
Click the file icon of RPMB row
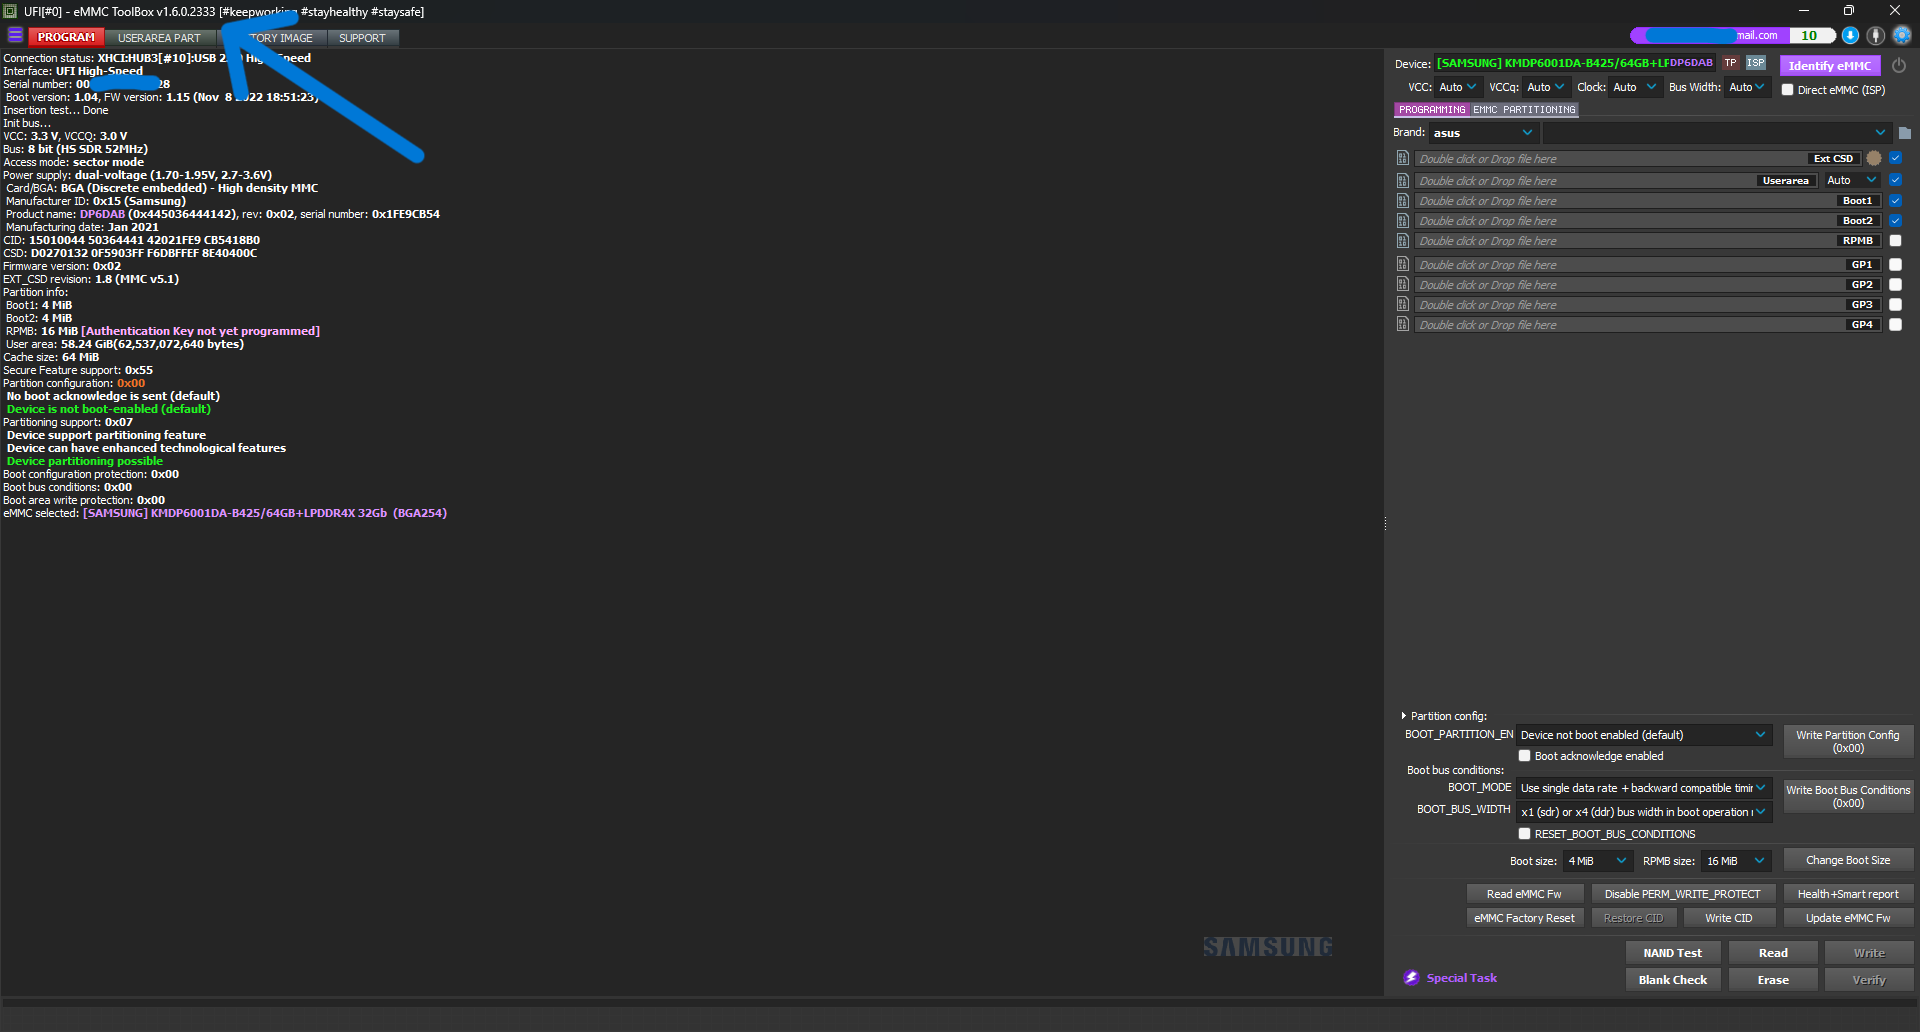click(x=1403, y=240)
